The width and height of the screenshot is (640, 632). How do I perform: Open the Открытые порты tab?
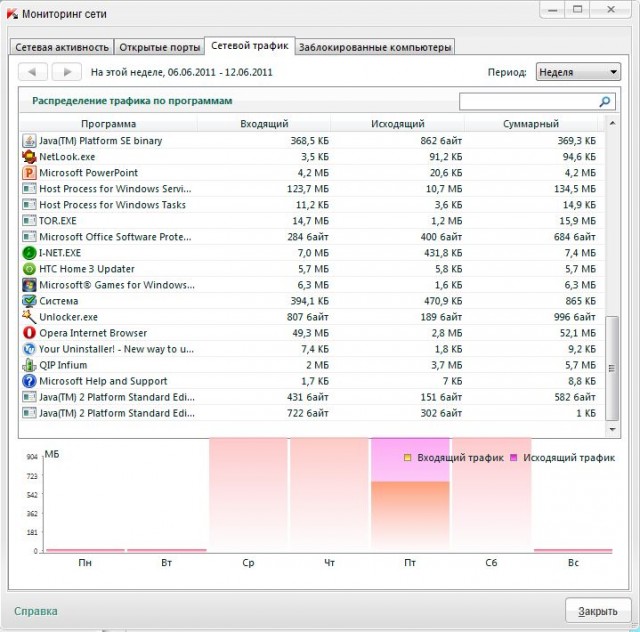pyautogui.click(x=158, y=47)
